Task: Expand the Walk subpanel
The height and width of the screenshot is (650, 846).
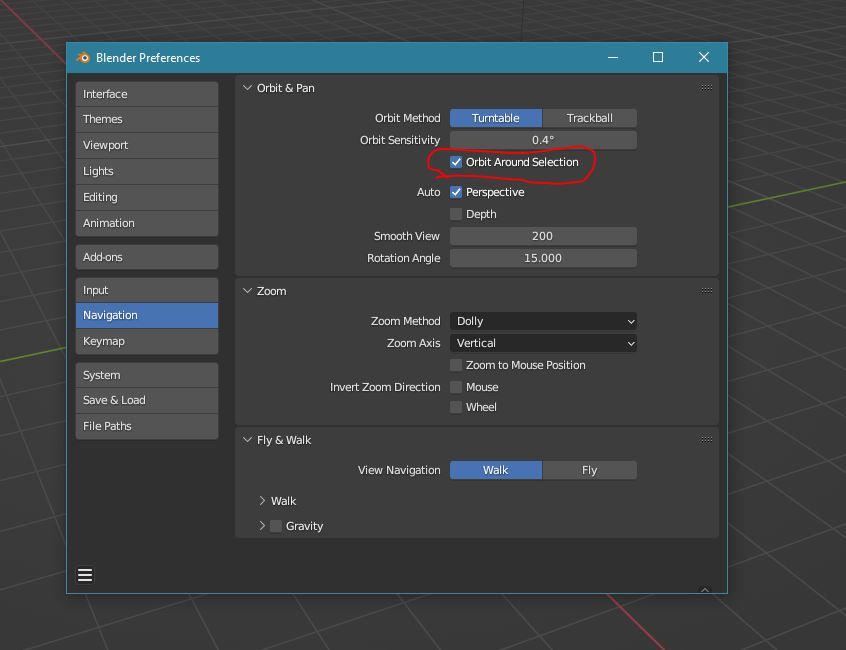Action: click(262, 501)
